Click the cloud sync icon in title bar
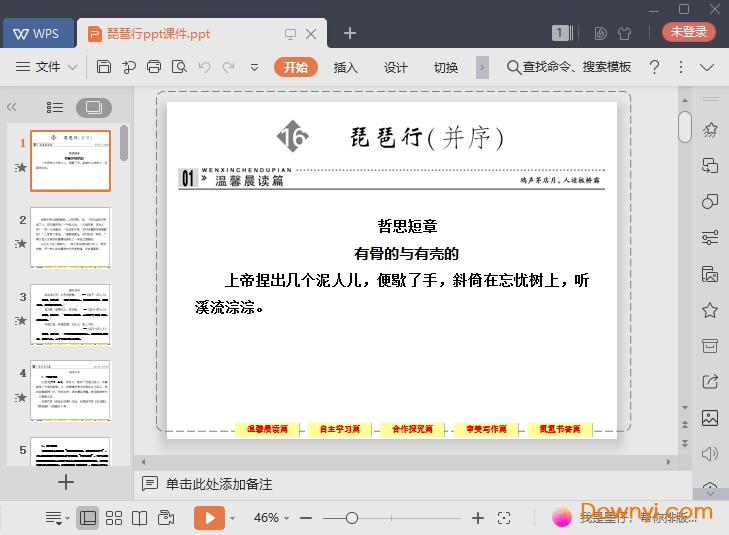Image resolution: width=729 pixels, height=535 pixels. click(x=600, y=33)
